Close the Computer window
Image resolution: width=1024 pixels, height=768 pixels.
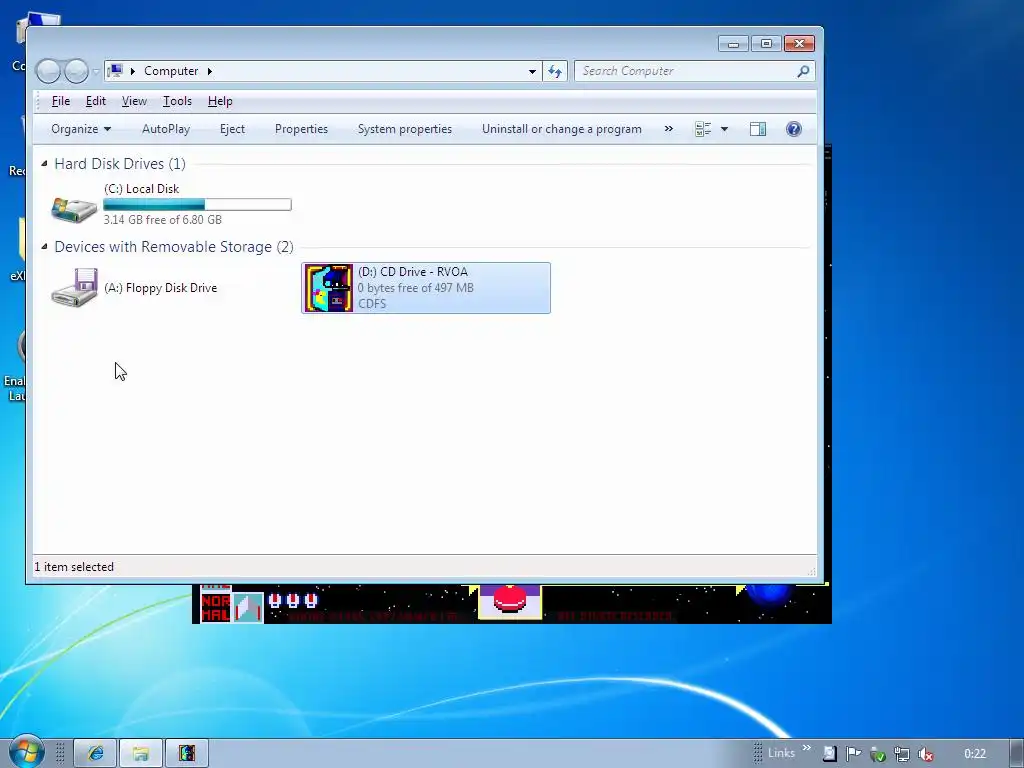[x=799, y=44]
